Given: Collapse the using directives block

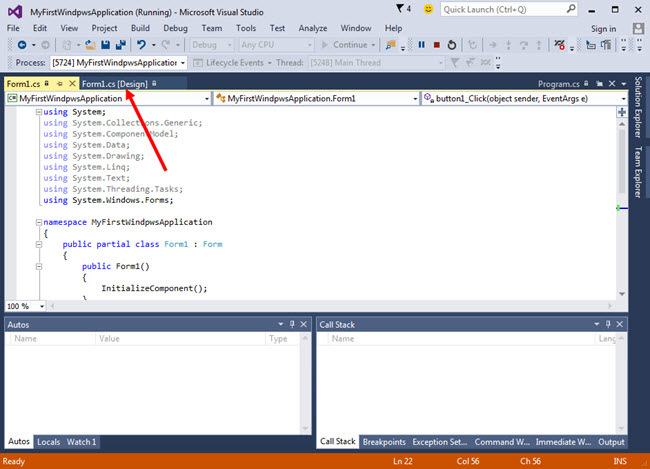Looking at the screenshot, I should [x=39, y=112].
